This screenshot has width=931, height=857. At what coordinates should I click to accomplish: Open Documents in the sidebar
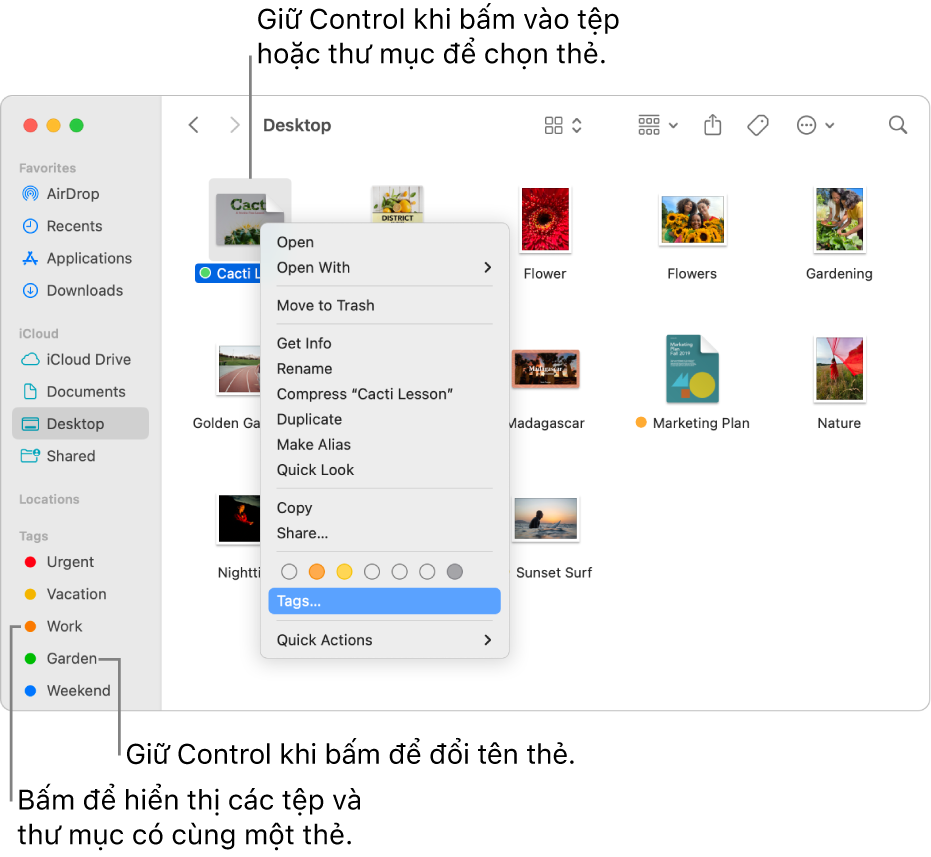tap(80, 391)
